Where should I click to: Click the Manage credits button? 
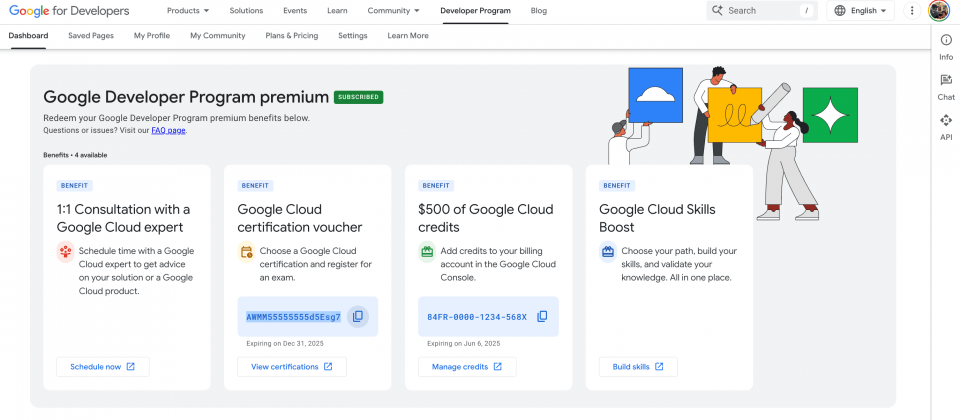click(x=467, y=367)
